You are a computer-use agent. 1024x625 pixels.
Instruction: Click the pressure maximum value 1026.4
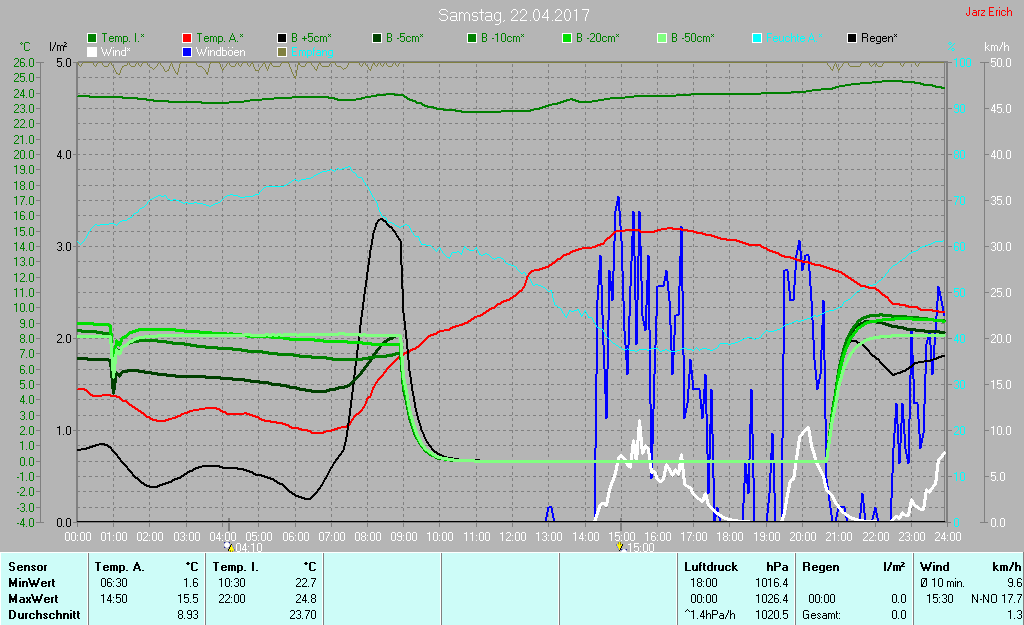pyautogui.click(x=772, y=598)
